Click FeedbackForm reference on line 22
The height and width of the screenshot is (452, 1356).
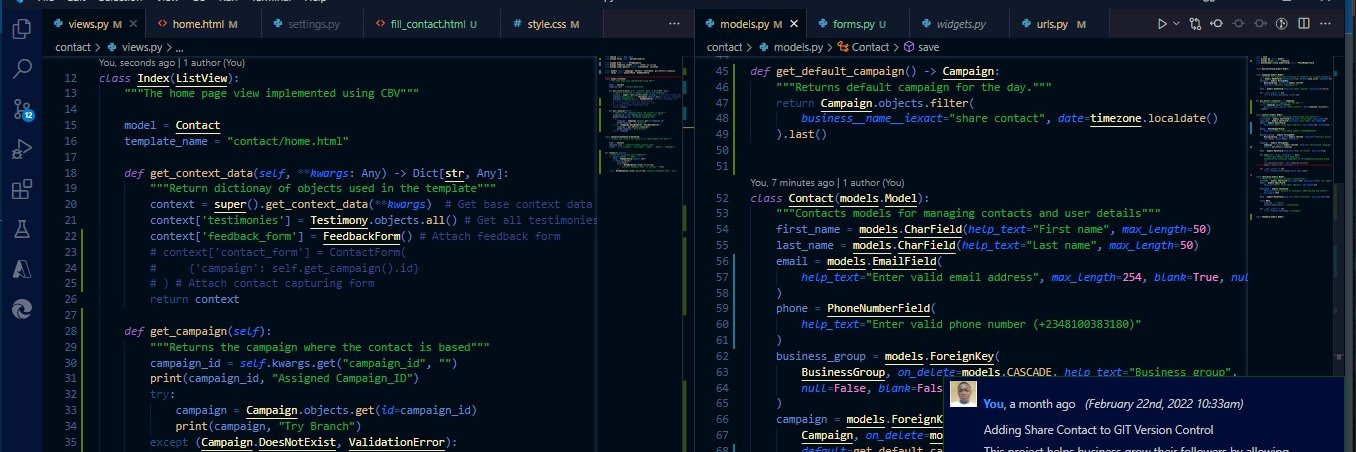point(360,236)
